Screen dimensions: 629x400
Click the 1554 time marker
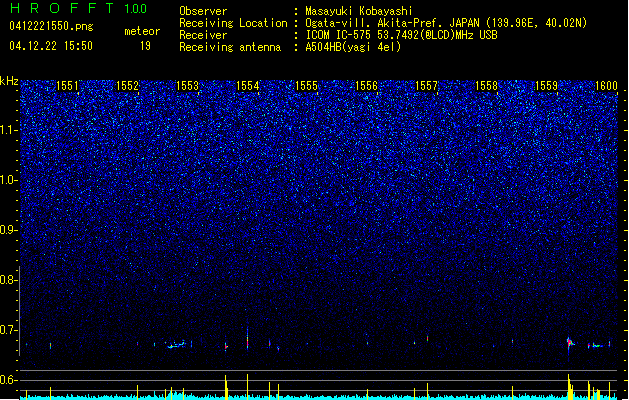click(x=248, y=86)
